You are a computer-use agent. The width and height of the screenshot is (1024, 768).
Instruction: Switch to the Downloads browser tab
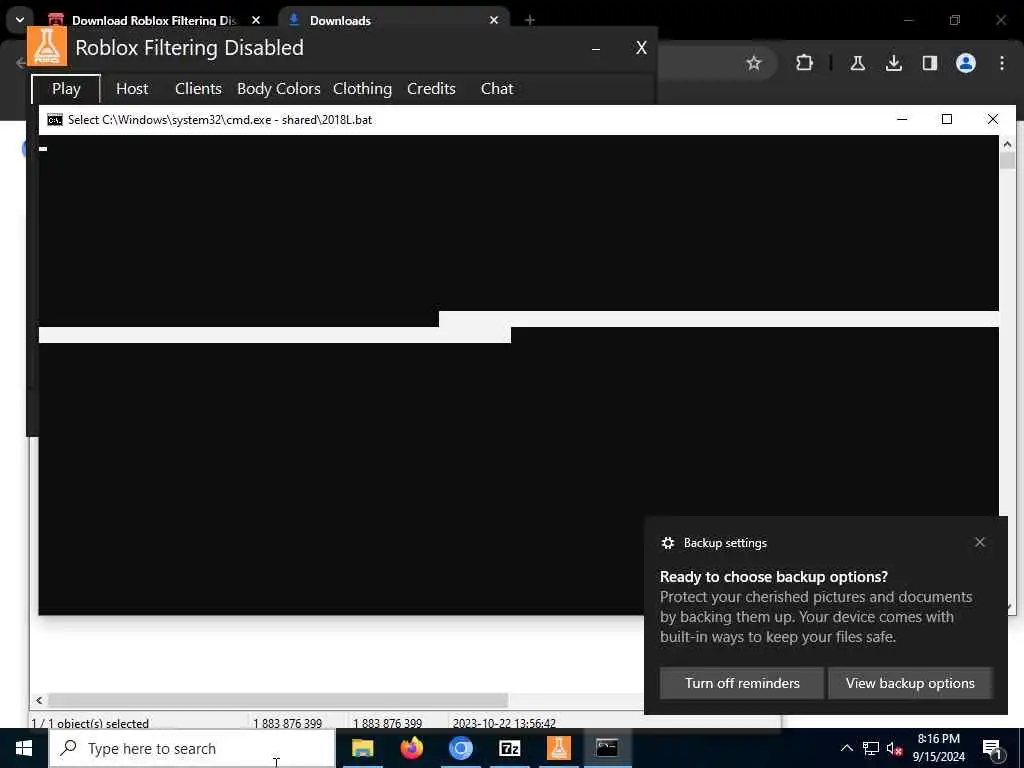coord(394,20)
